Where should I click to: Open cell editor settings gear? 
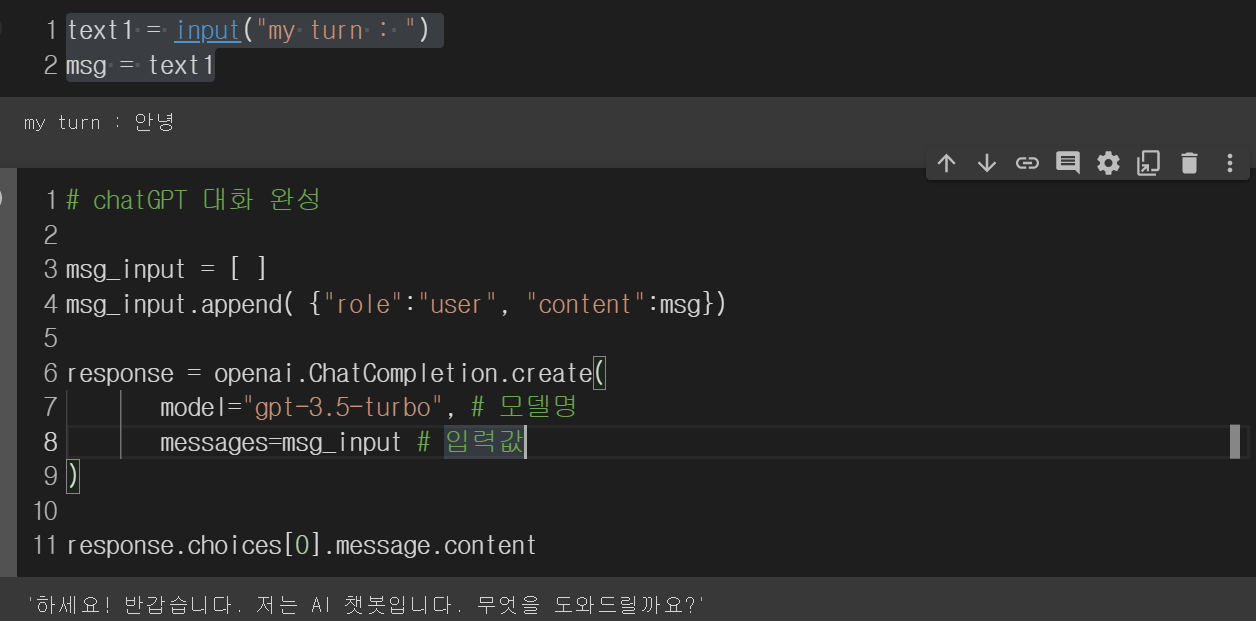click(1108, 163)
